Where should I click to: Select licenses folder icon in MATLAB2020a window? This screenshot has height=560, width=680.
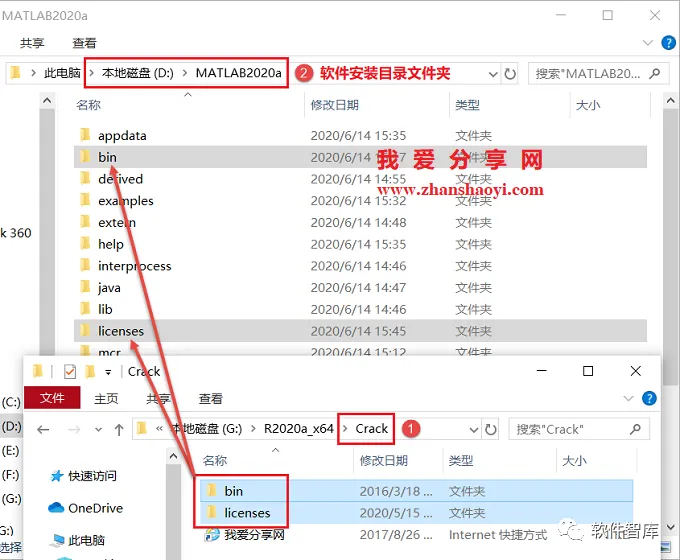point(85,331)
